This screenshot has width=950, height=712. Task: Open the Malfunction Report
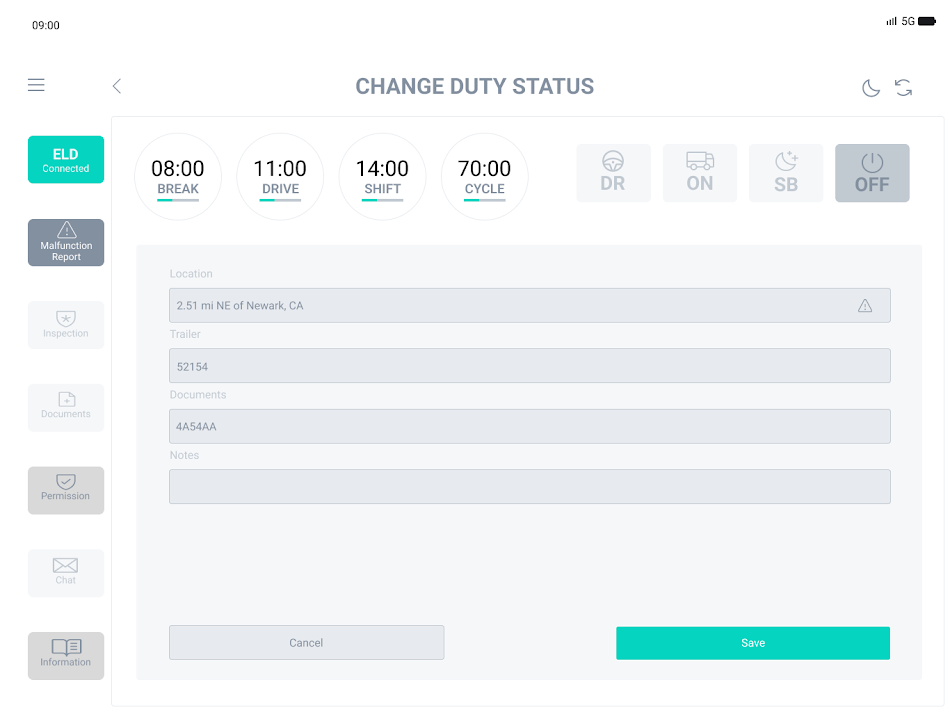66,243
